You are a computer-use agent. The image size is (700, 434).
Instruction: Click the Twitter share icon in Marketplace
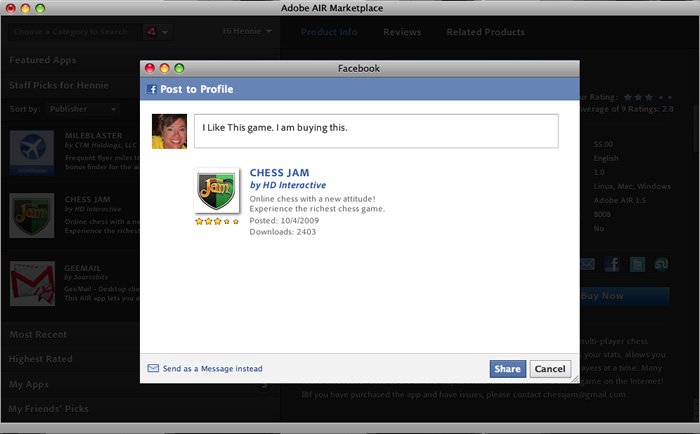[x=638, y=264]
